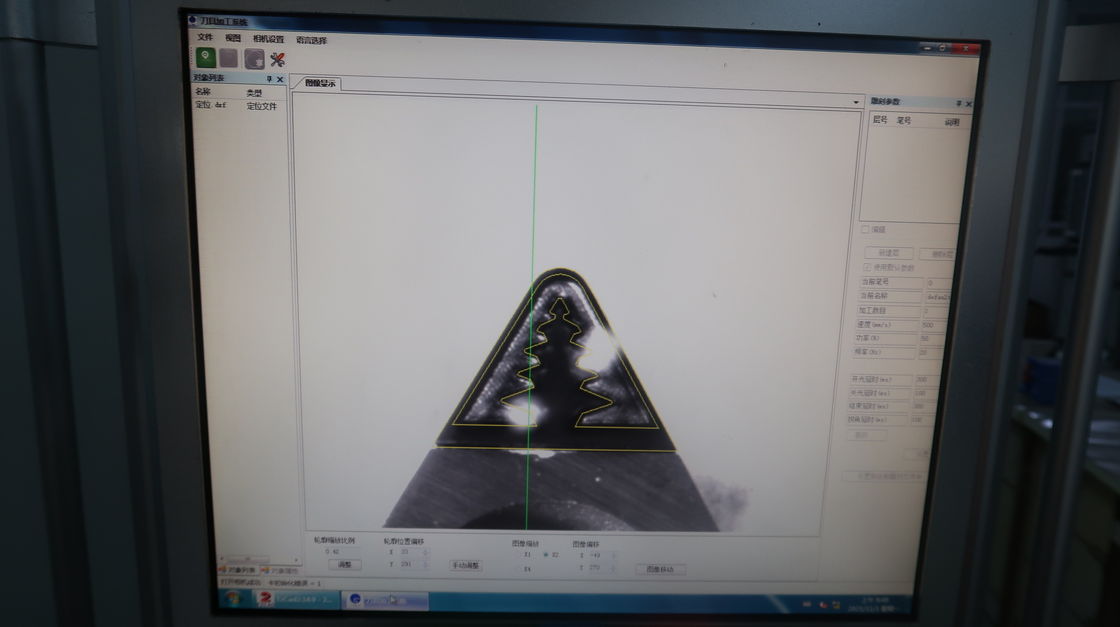Click the 手动调整 button

[x=465, y=565]
